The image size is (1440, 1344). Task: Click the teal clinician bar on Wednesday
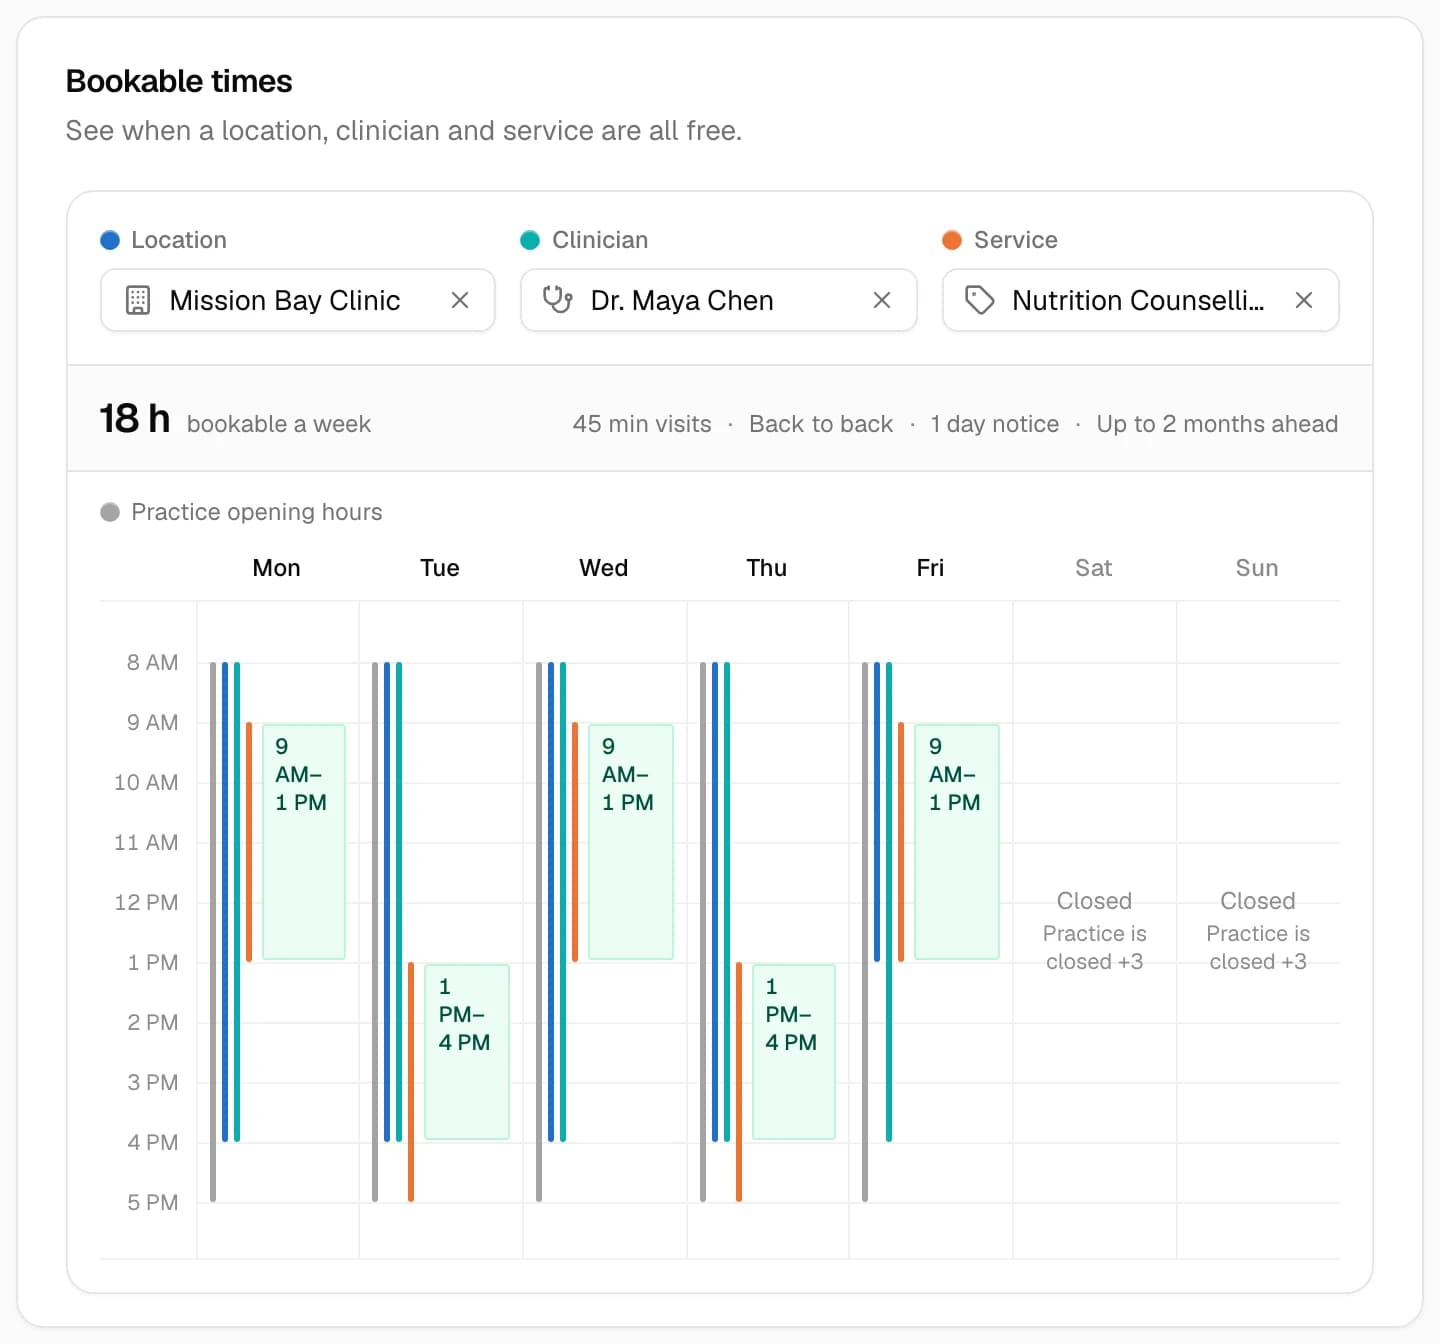click(563, 902)
